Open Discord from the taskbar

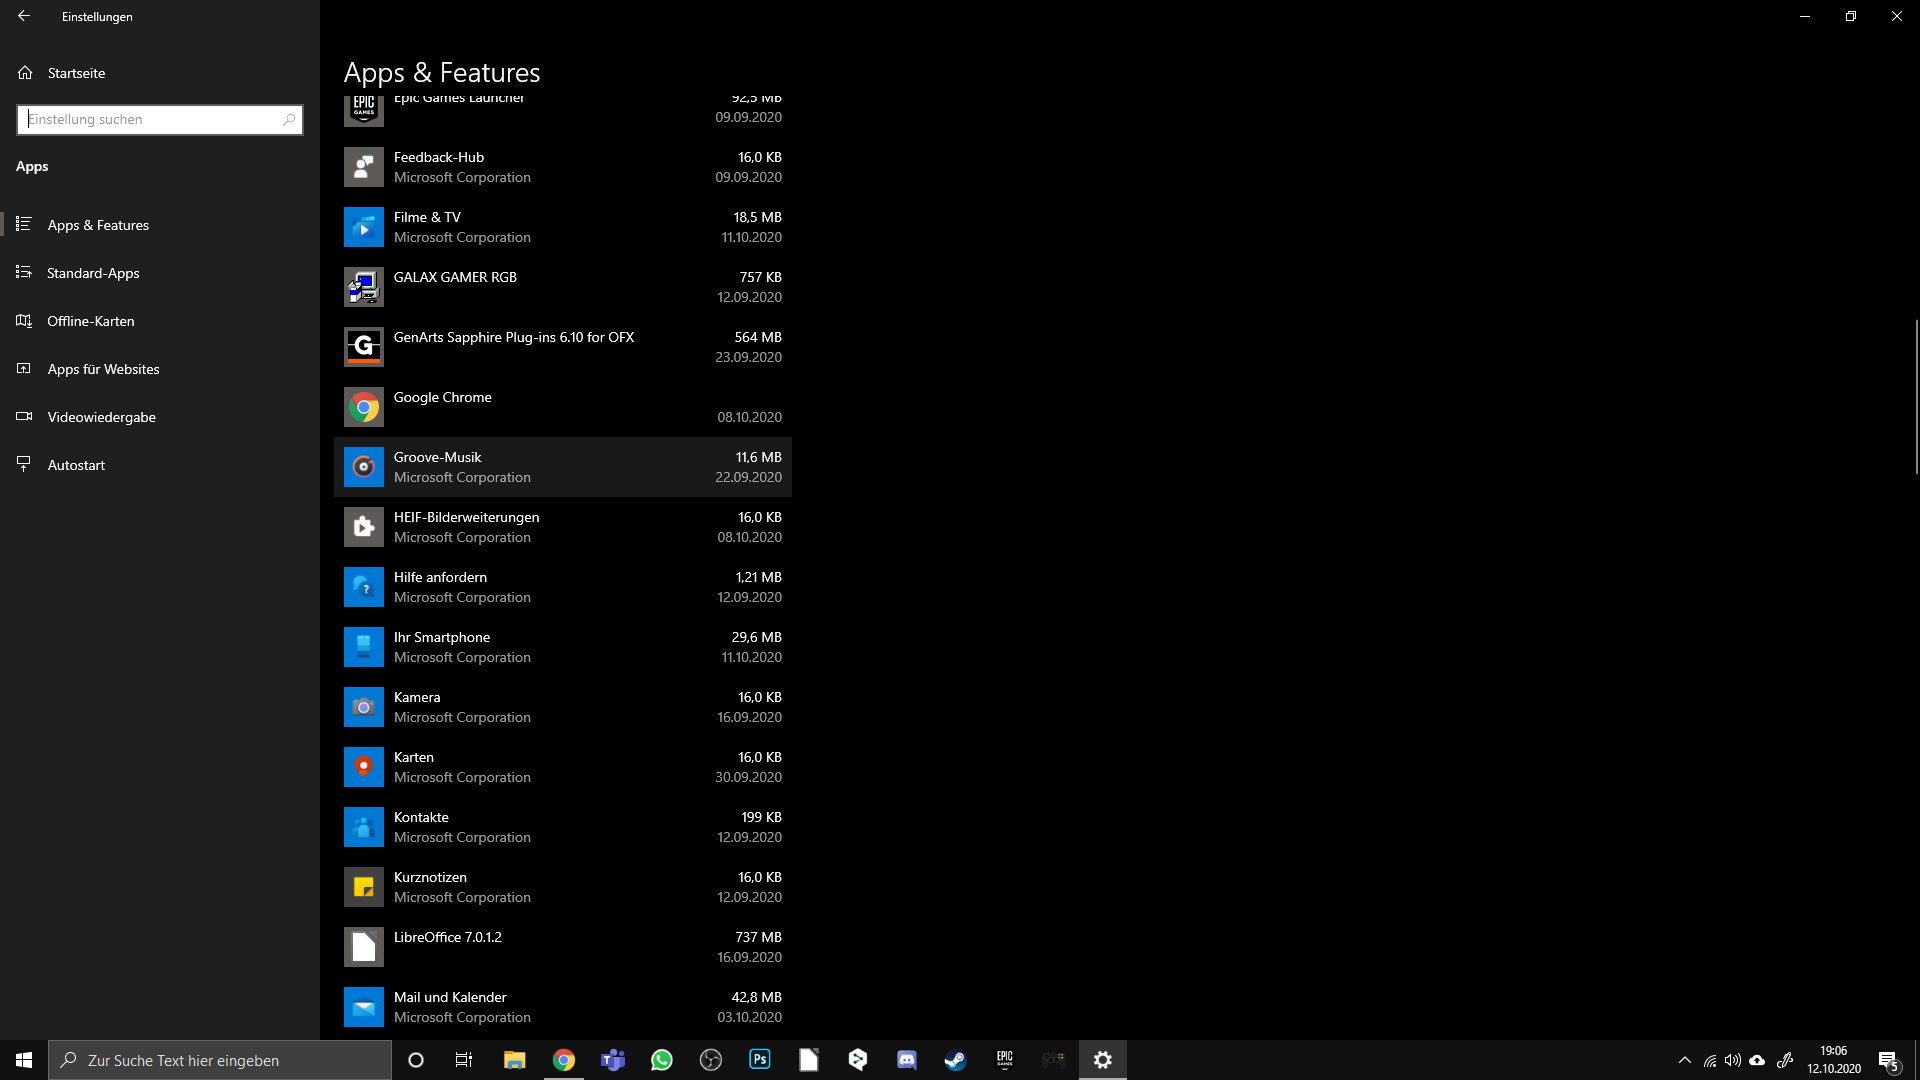(906, 1060)
